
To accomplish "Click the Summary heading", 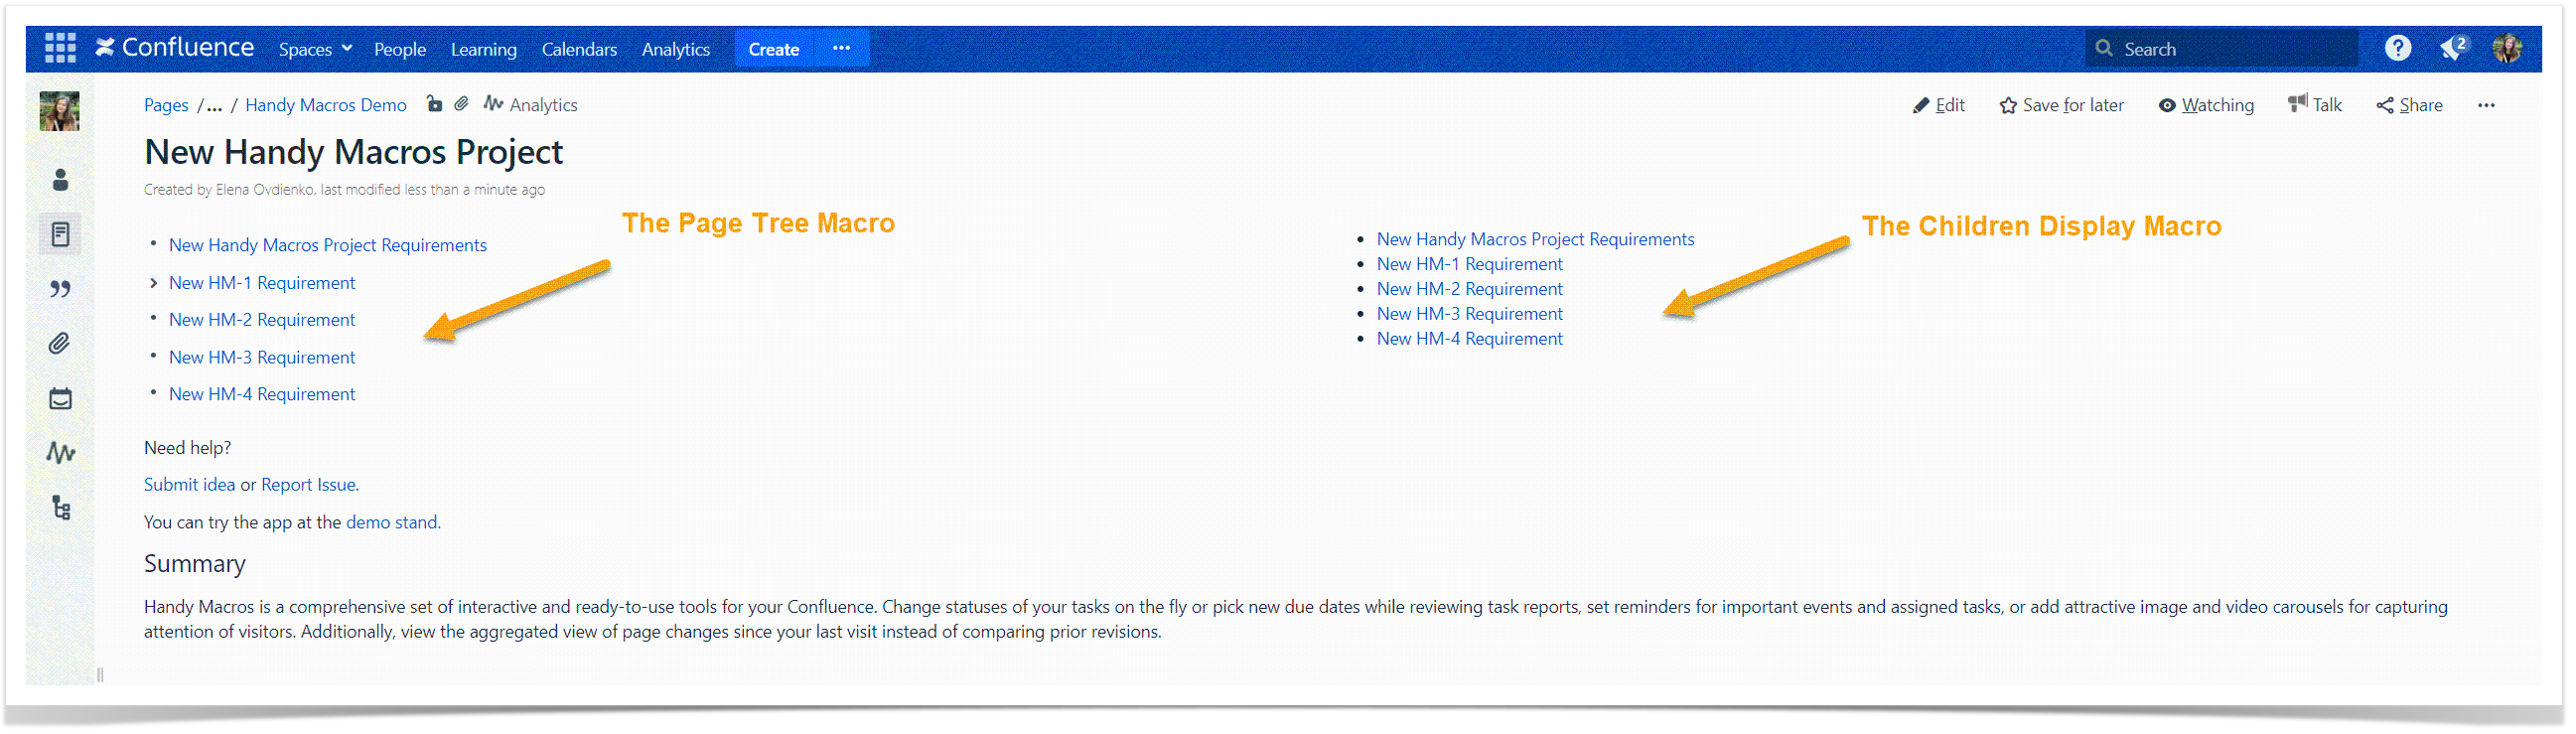I will (194, 564).
